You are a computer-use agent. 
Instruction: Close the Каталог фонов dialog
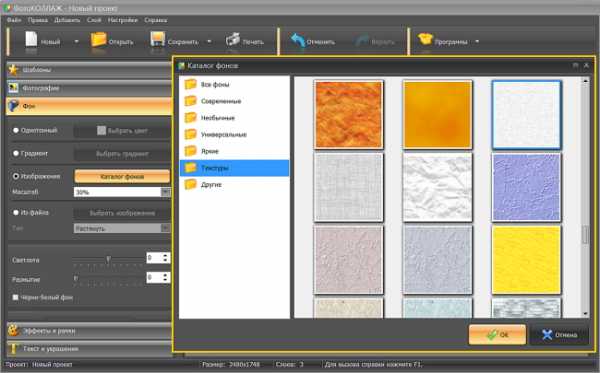(x=586, y=66)
